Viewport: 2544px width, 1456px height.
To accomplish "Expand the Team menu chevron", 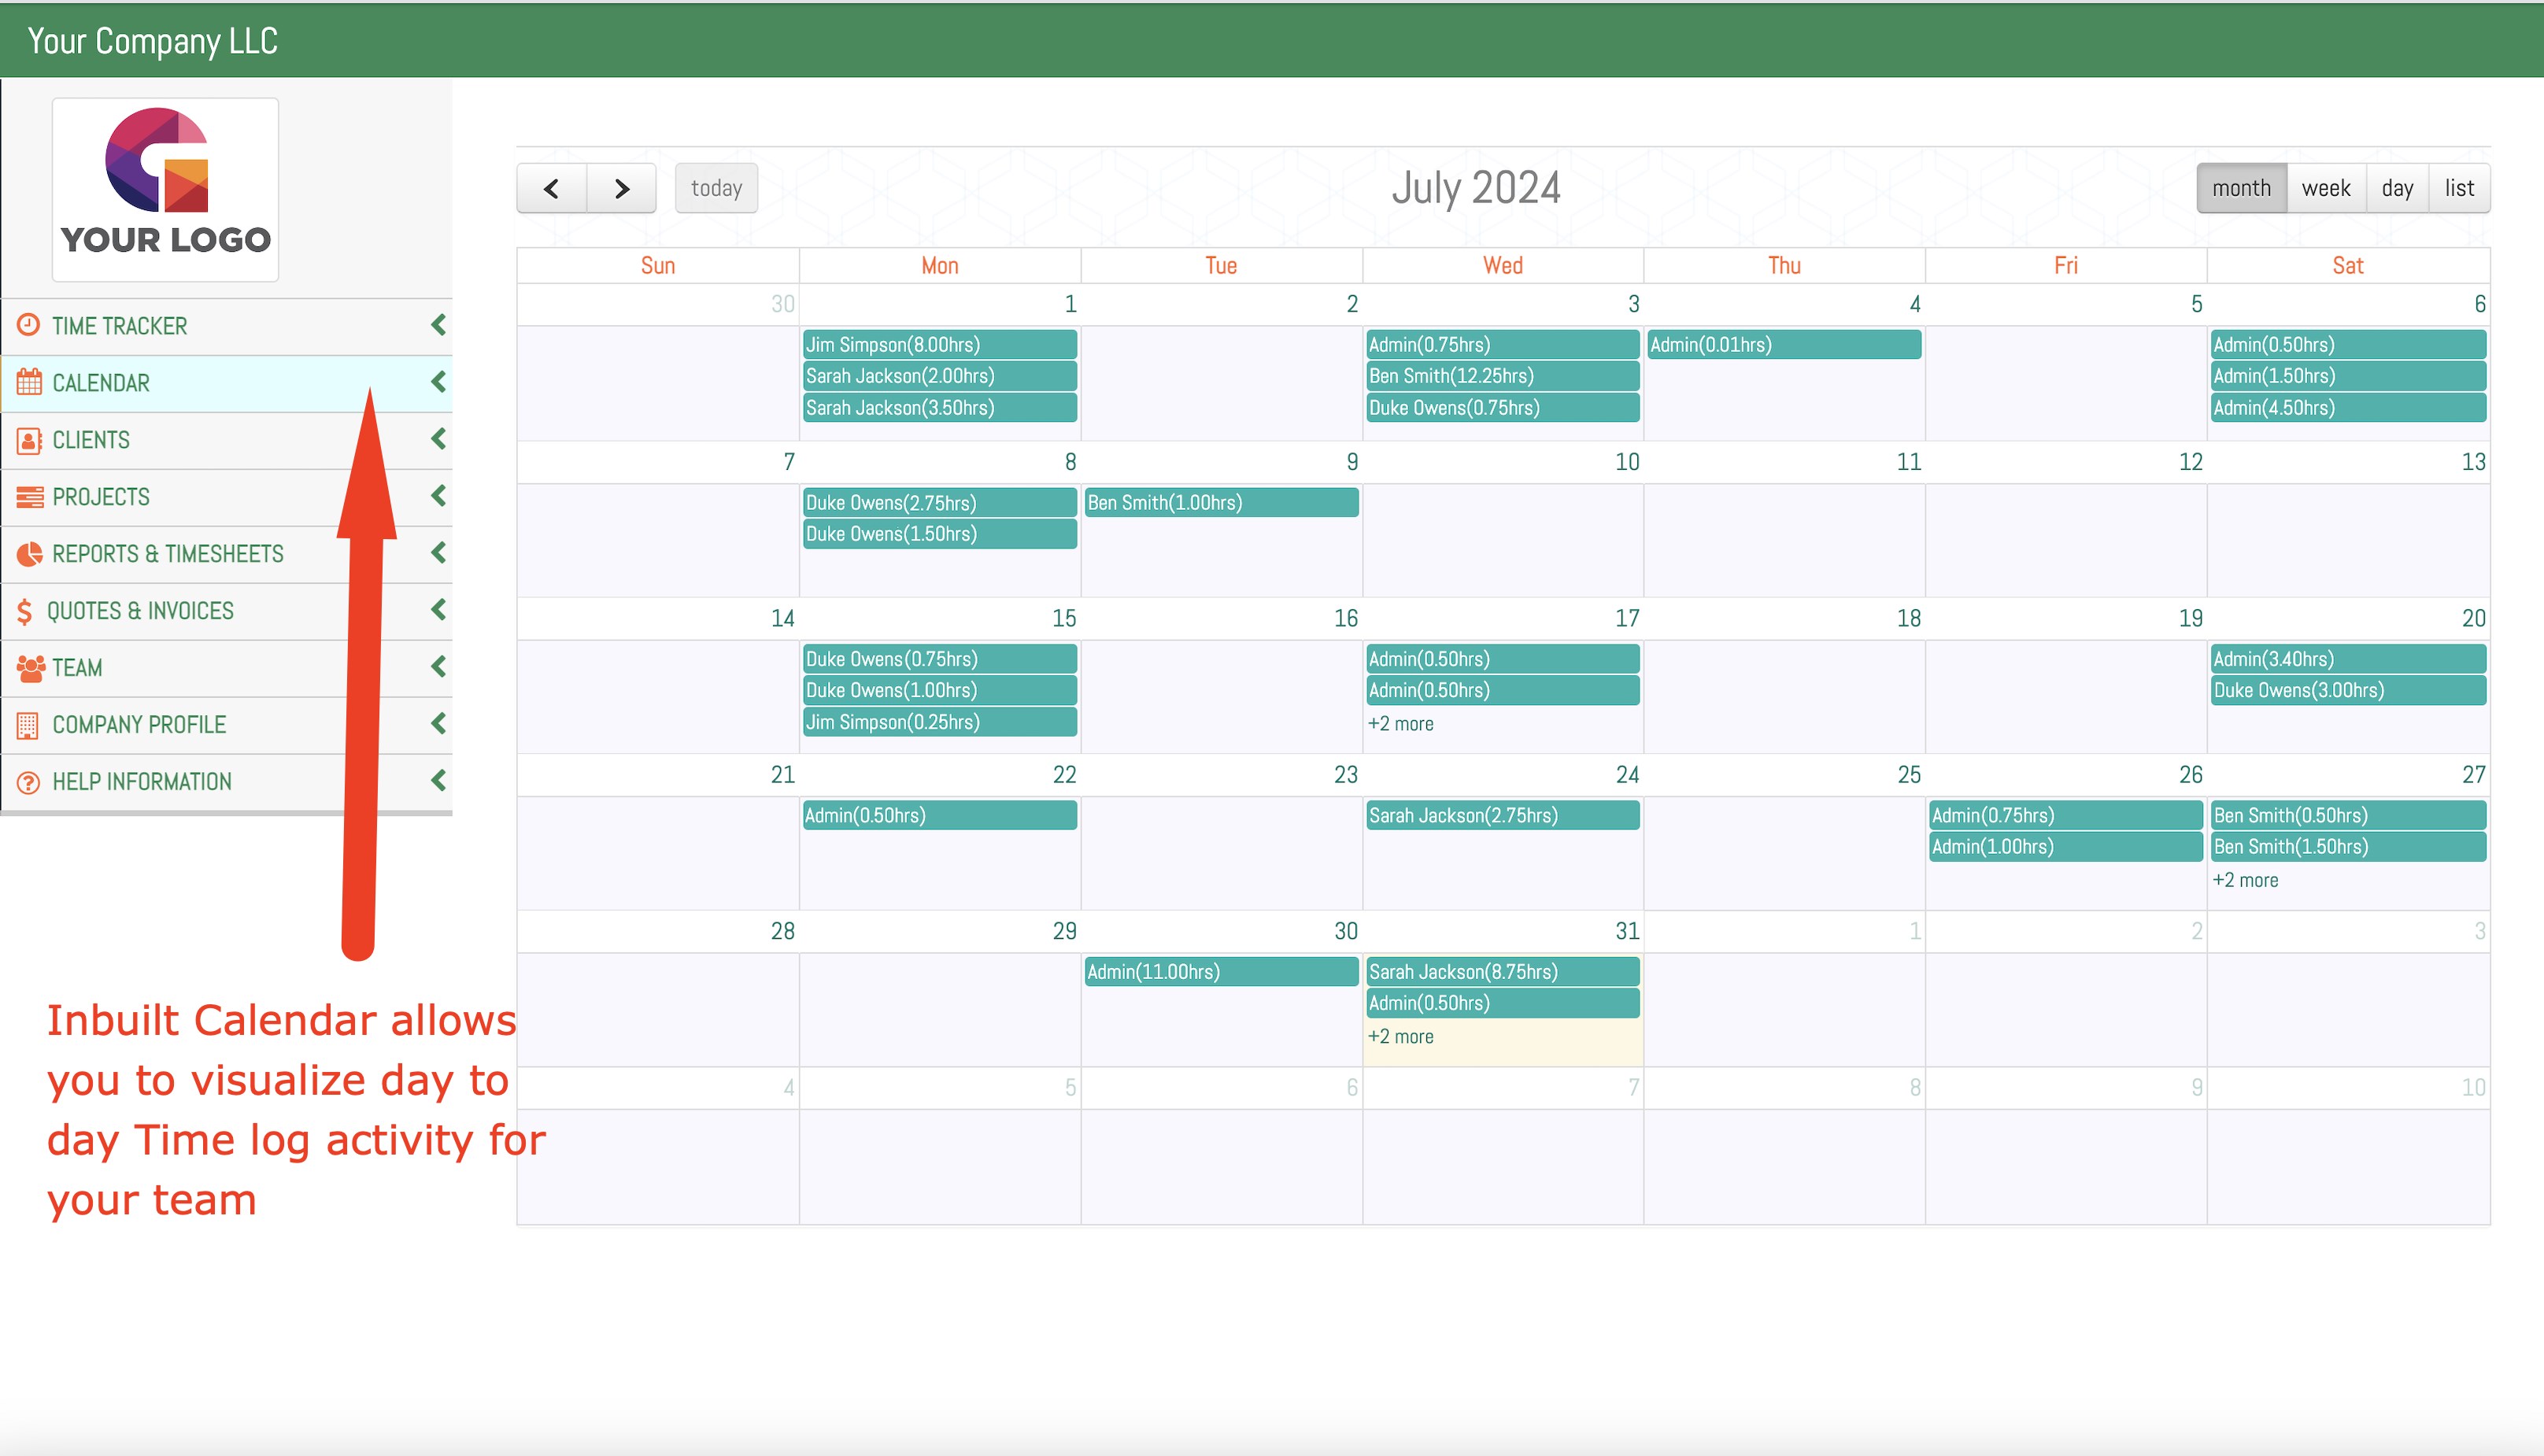I will pyautogui.click(x=438, y=666).
